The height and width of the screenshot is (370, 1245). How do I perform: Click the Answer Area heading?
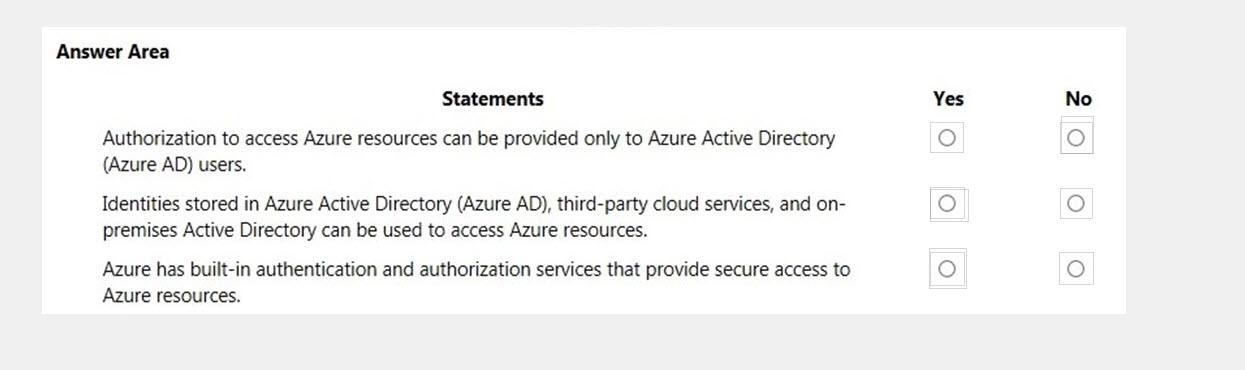pos(113,53)
